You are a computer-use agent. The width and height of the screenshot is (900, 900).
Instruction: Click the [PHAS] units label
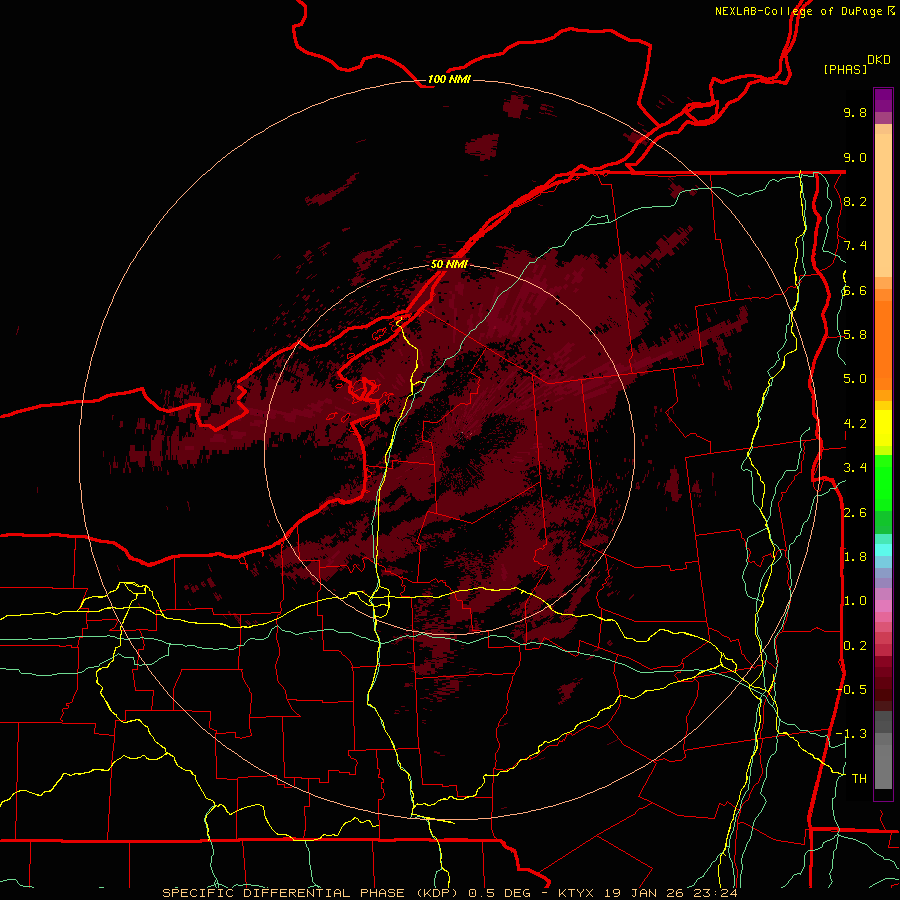pyautogui.click(x=844, y=69)
